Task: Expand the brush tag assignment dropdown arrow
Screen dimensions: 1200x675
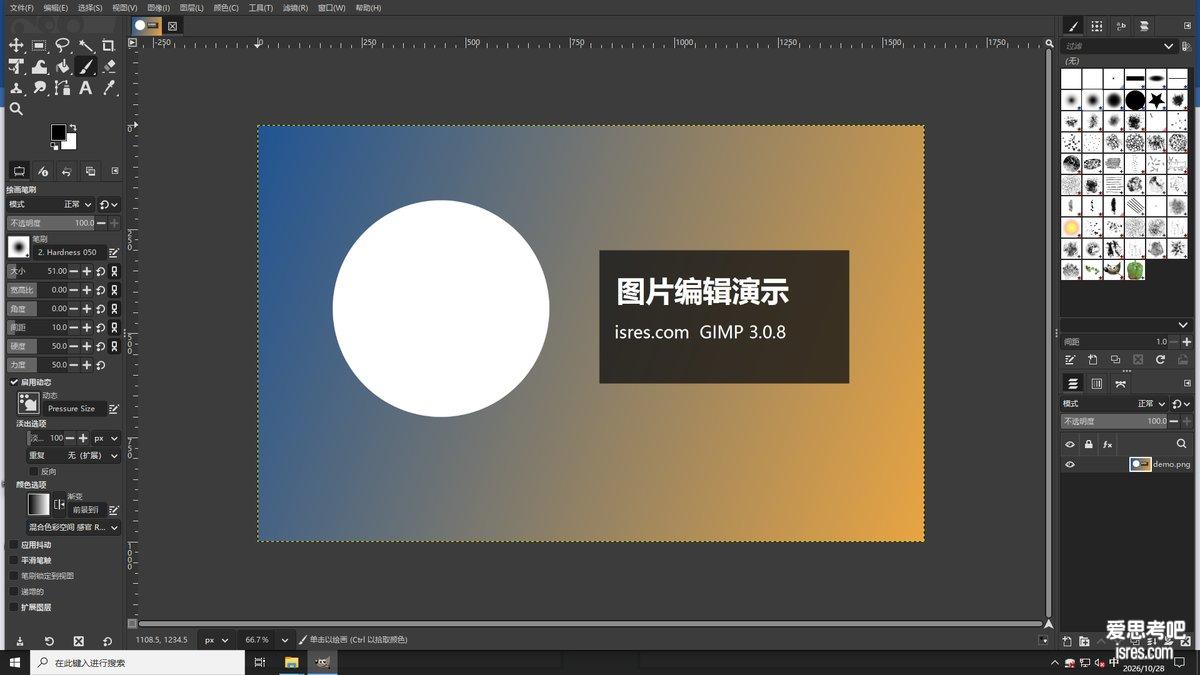Action: [x=1184, y=325]
